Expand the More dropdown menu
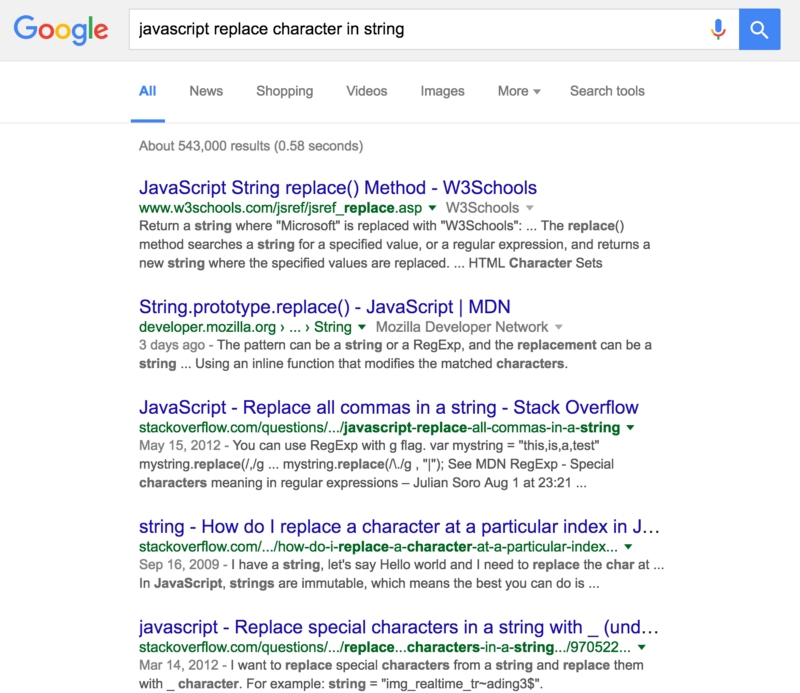The height and width of the screenshot is (693, 800). (519, 91)
